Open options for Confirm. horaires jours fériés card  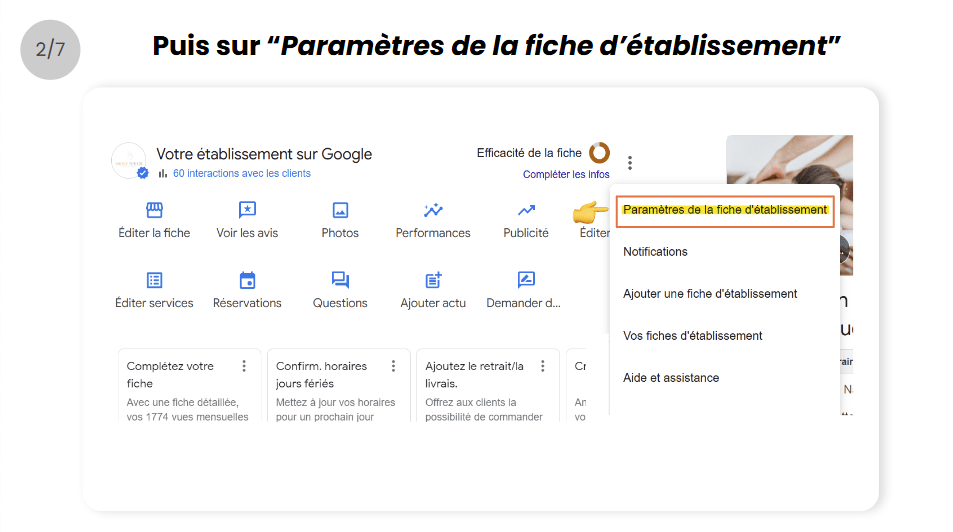pyautogui.click(x=393, y=366)
